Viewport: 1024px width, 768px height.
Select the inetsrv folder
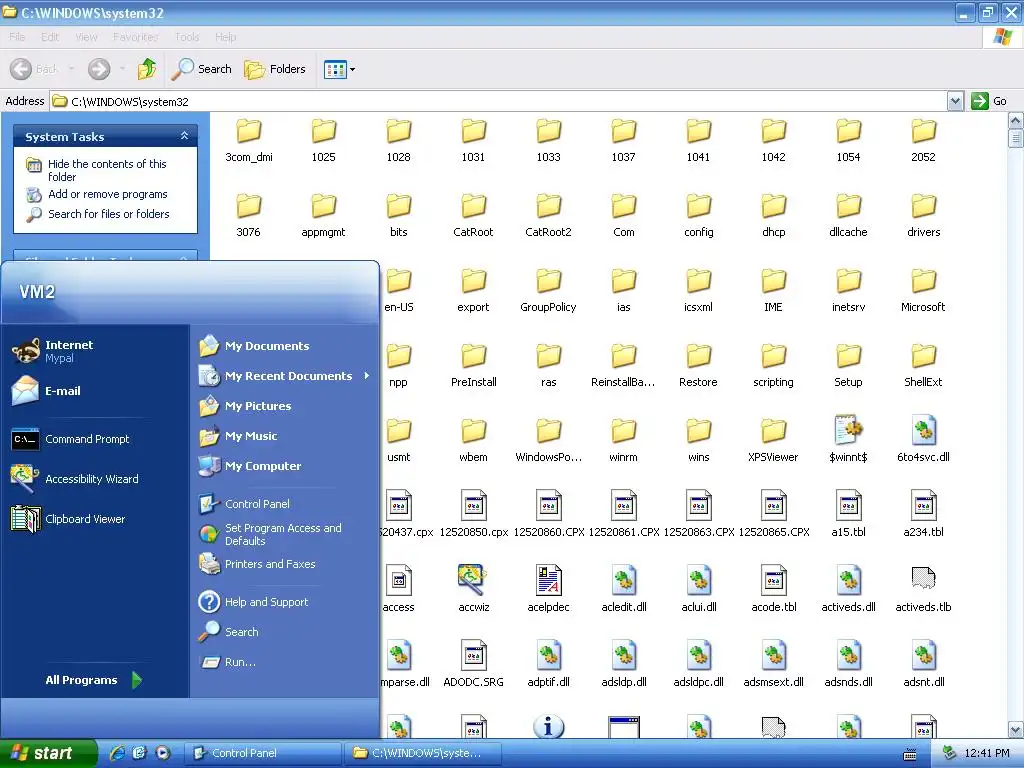tap(848, 291)
